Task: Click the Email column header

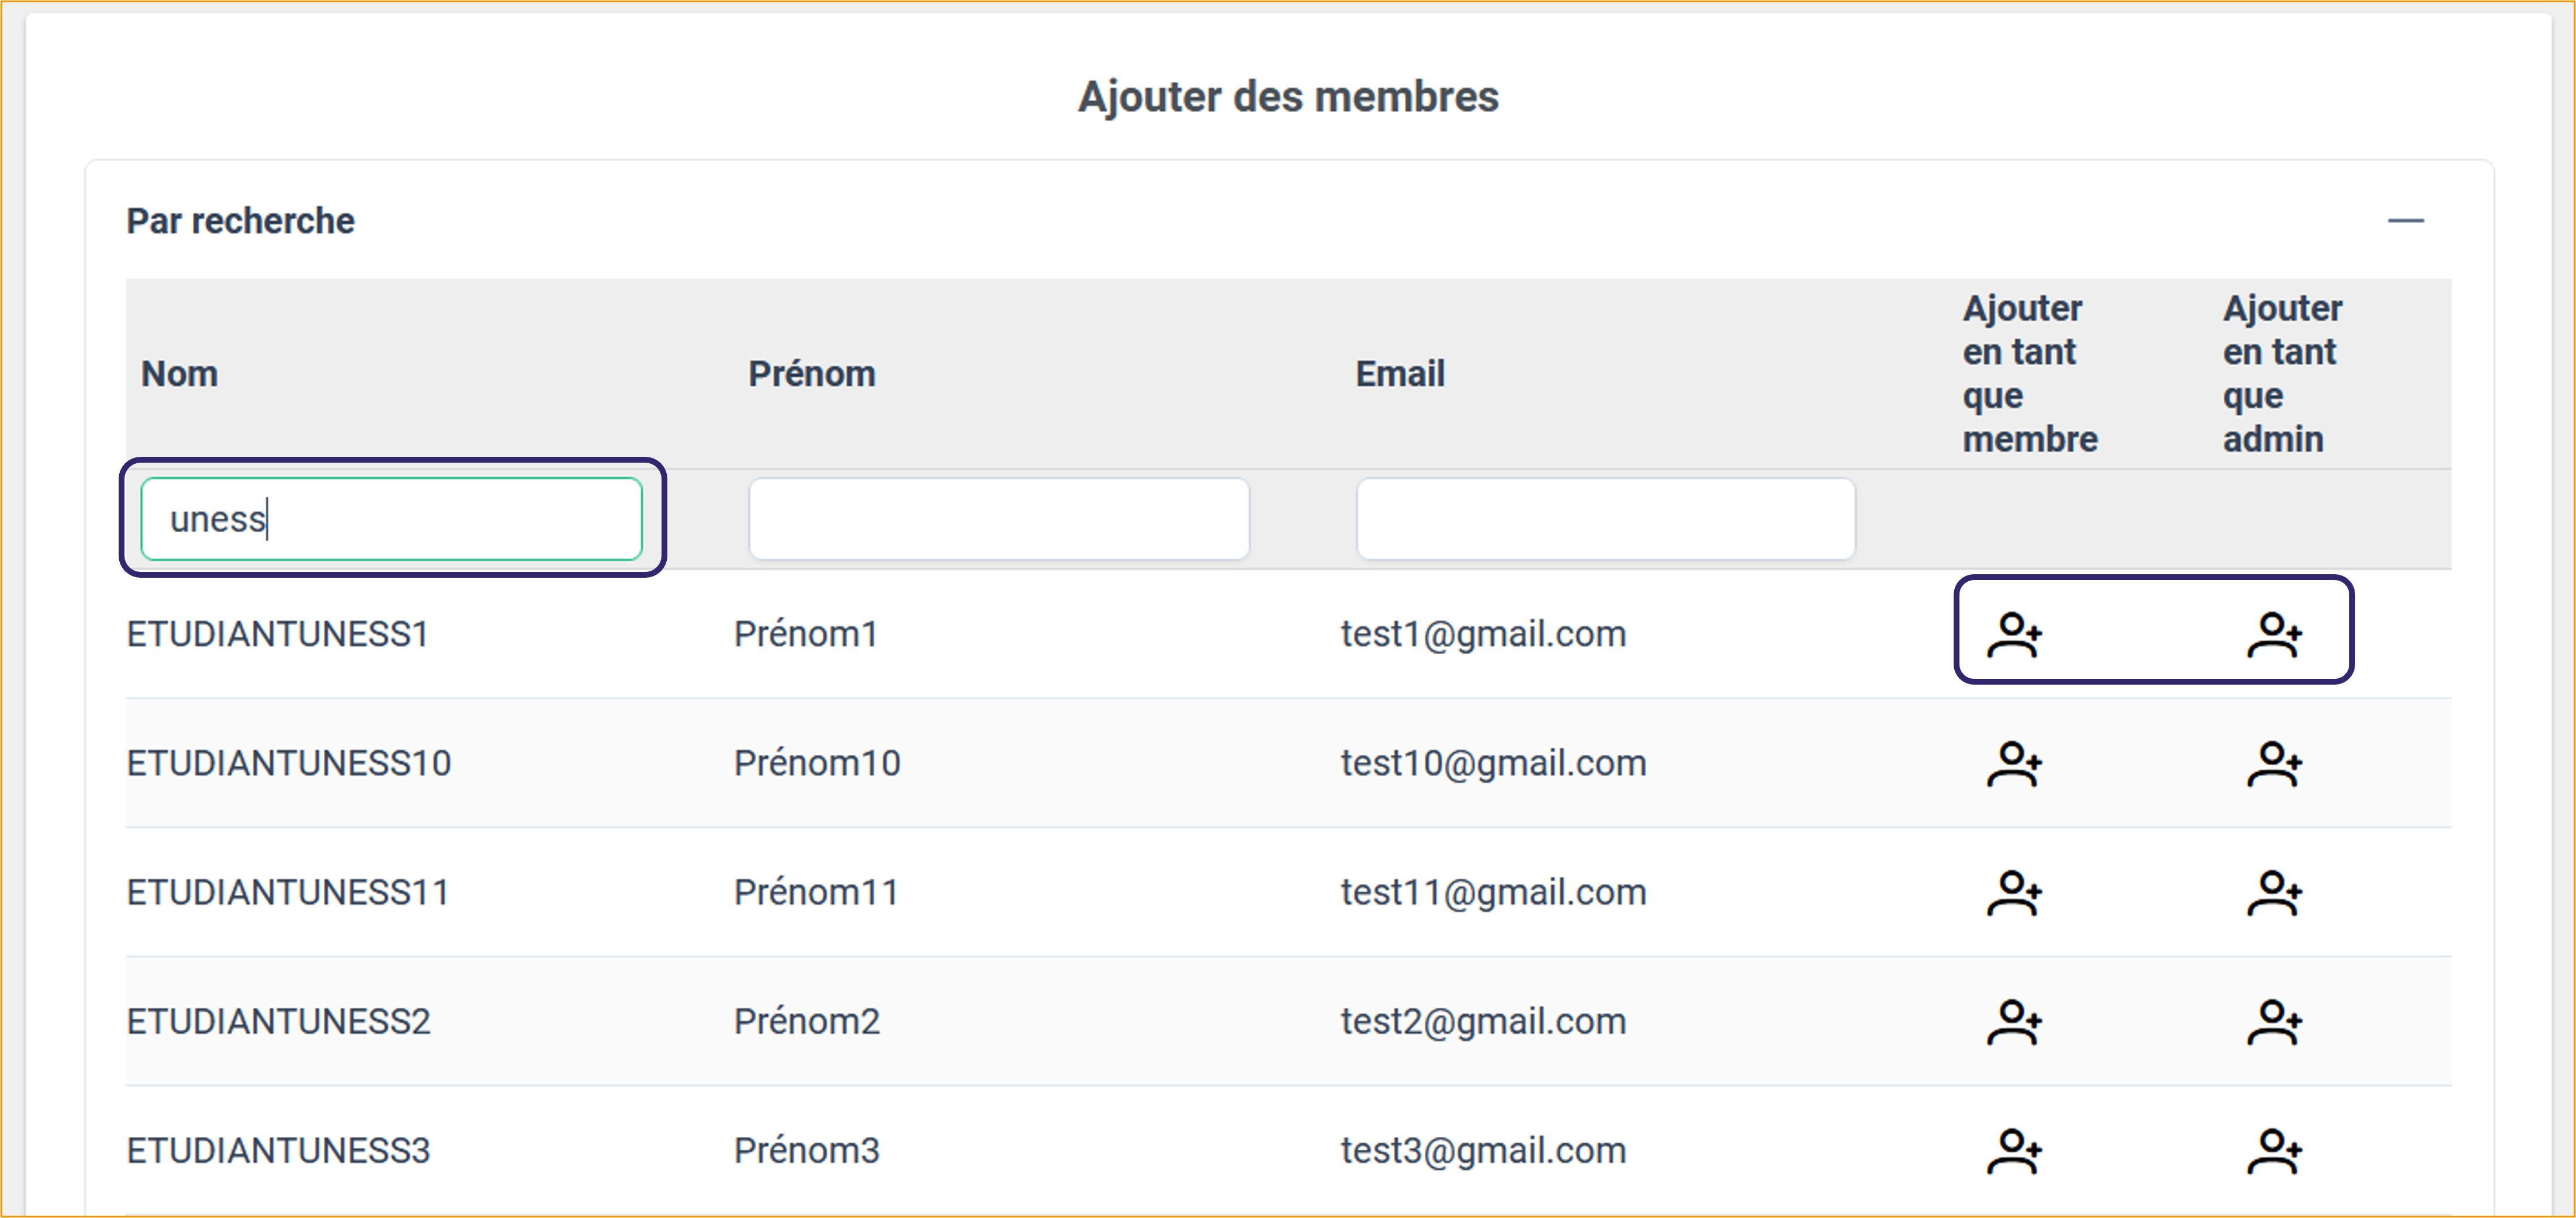Action: click(x=1399, y=374)
